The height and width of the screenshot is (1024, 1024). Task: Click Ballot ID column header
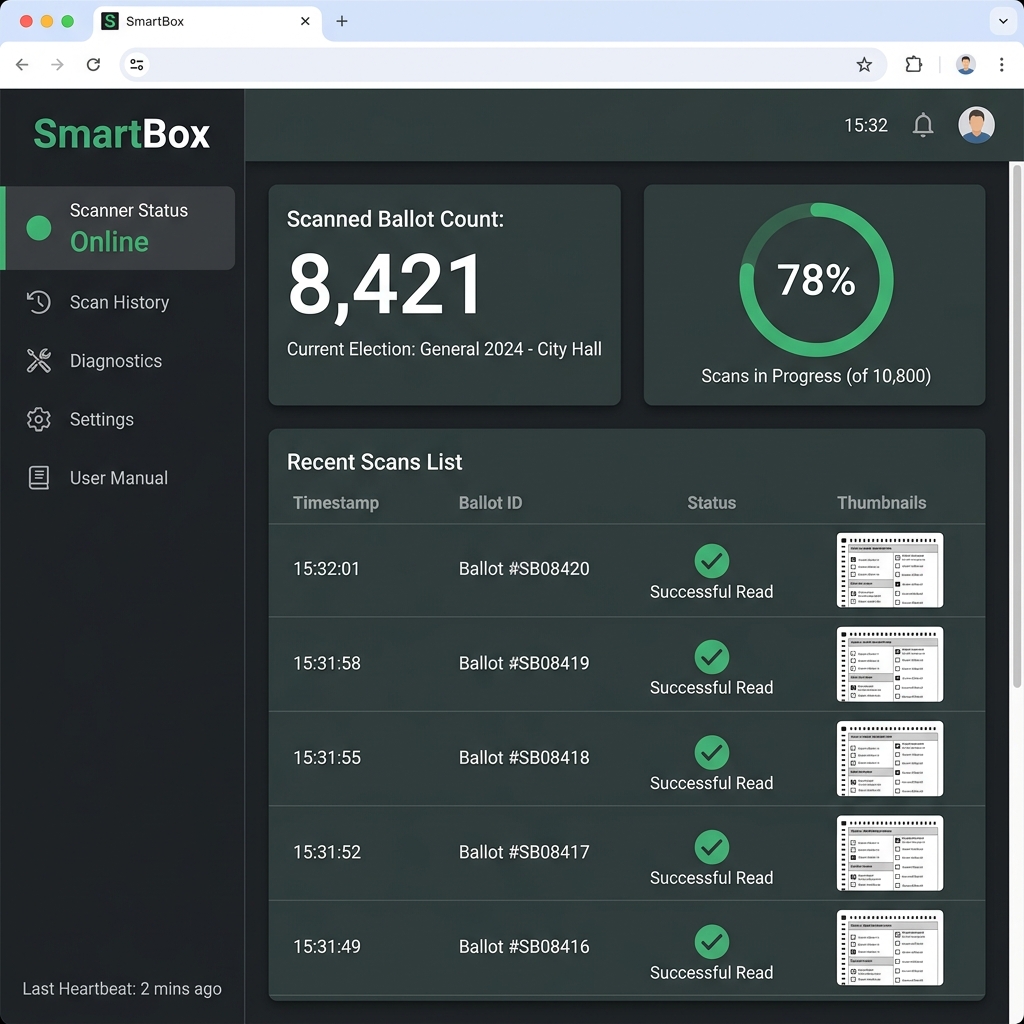[490, 503]
